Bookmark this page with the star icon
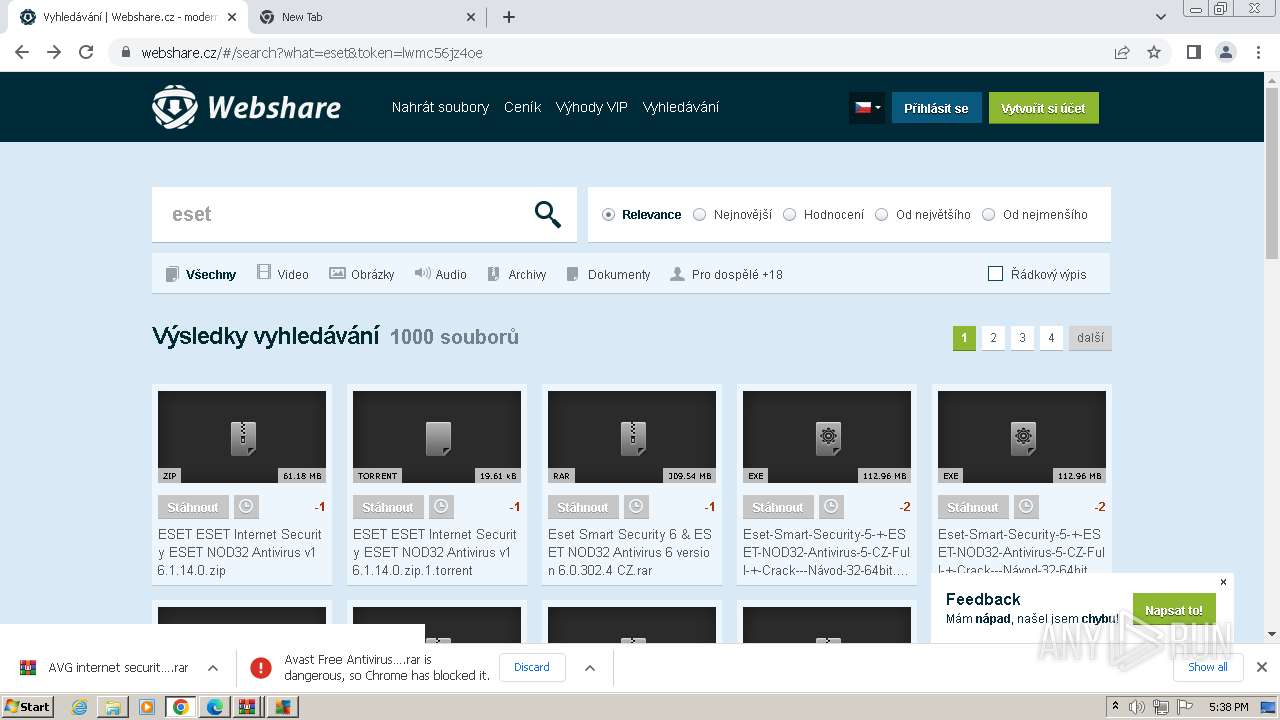Image resolution: width=1280 pixels, height=720 pixels. pos(1154,52)
